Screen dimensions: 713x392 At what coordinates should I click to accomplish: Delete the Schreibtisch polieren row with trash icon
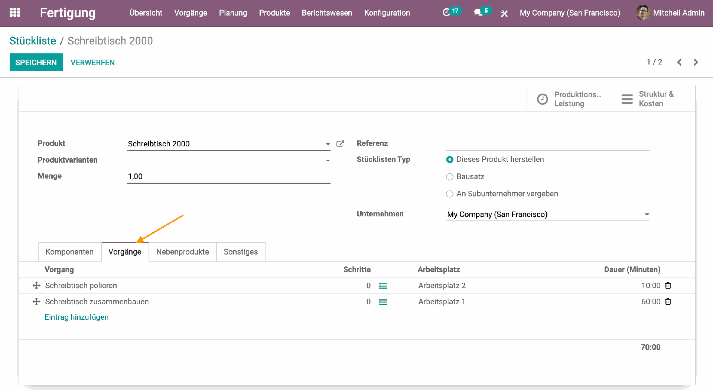click(x=668, y=286)
